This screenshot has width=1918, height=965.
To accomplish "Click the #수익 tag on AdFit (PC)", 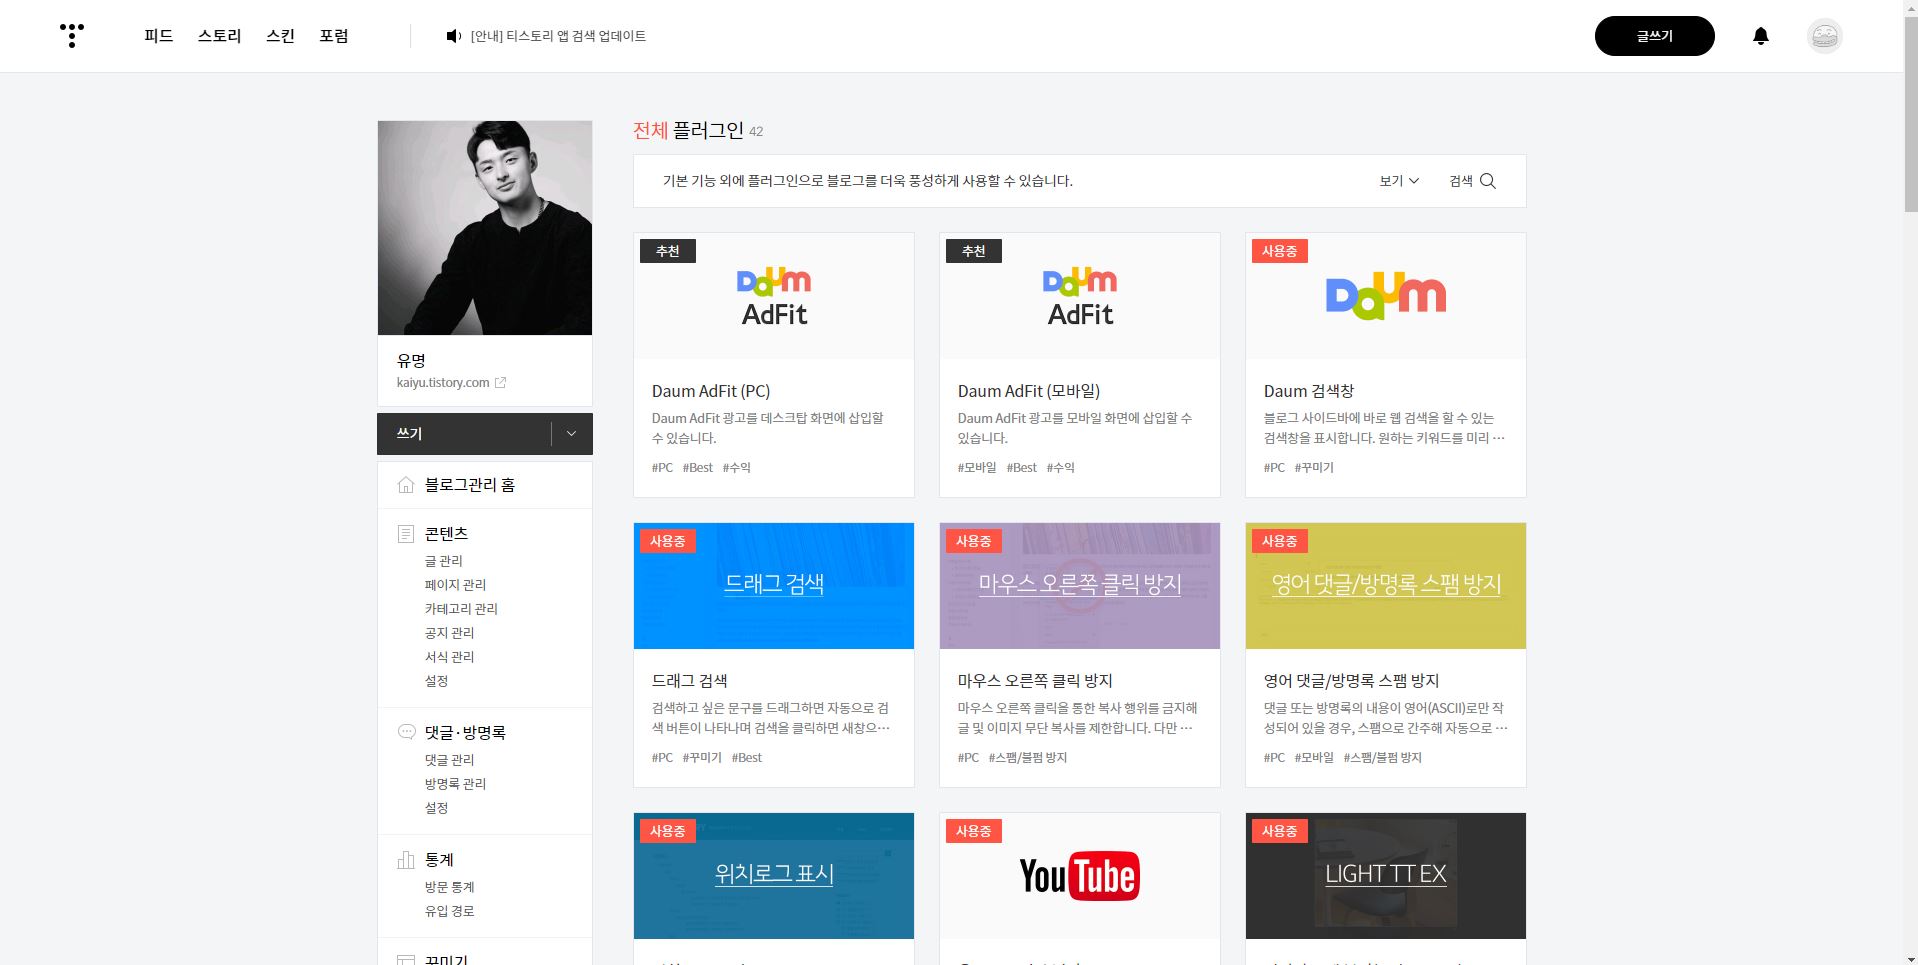I will 737,467.
